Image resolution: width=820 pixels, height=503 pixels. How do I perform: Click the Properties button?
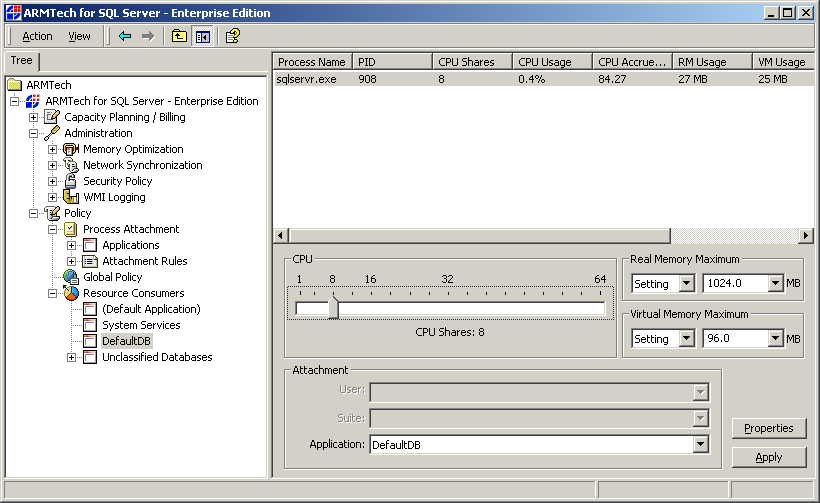(x=769, y=428)
